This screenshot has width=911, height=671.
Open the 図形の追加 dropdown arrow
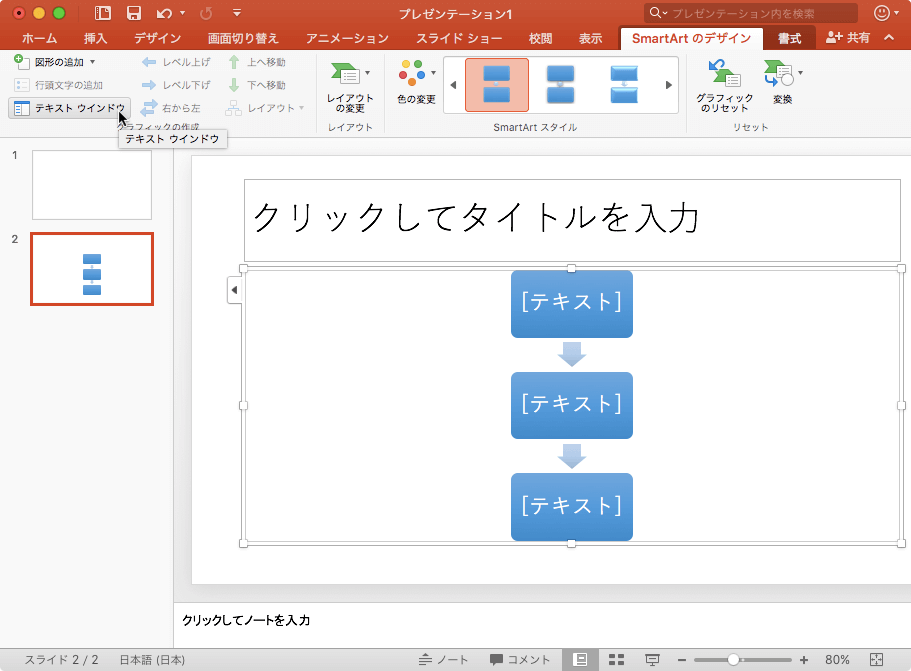(93, 62)
